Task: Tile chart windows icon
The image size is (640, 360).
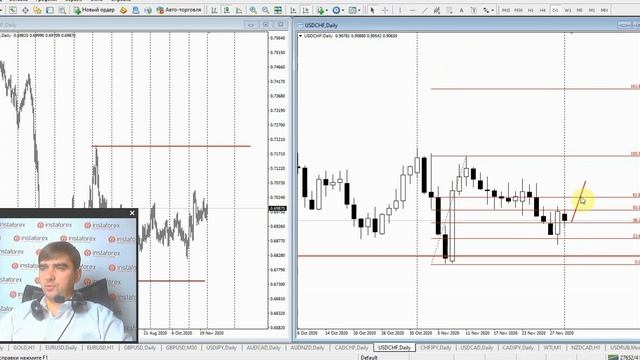Action: [x=278, y=10]
